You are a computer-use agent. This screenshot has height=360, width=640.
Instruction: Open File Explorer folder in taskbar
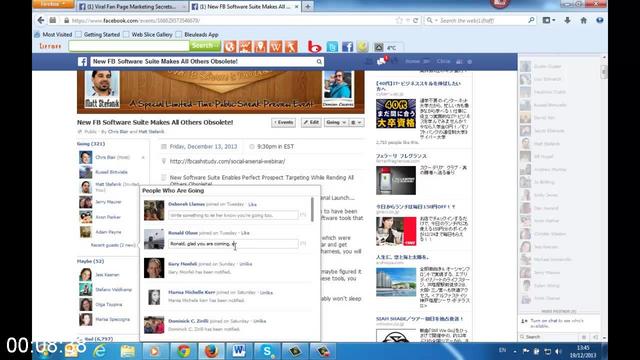click(x=127, y=351)
